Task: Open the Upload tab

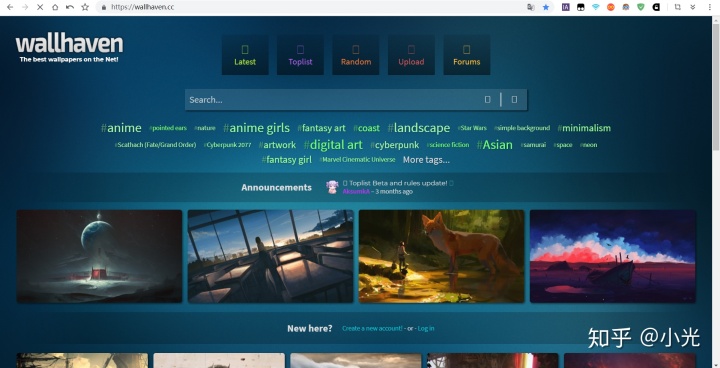Action: (411, 55)
